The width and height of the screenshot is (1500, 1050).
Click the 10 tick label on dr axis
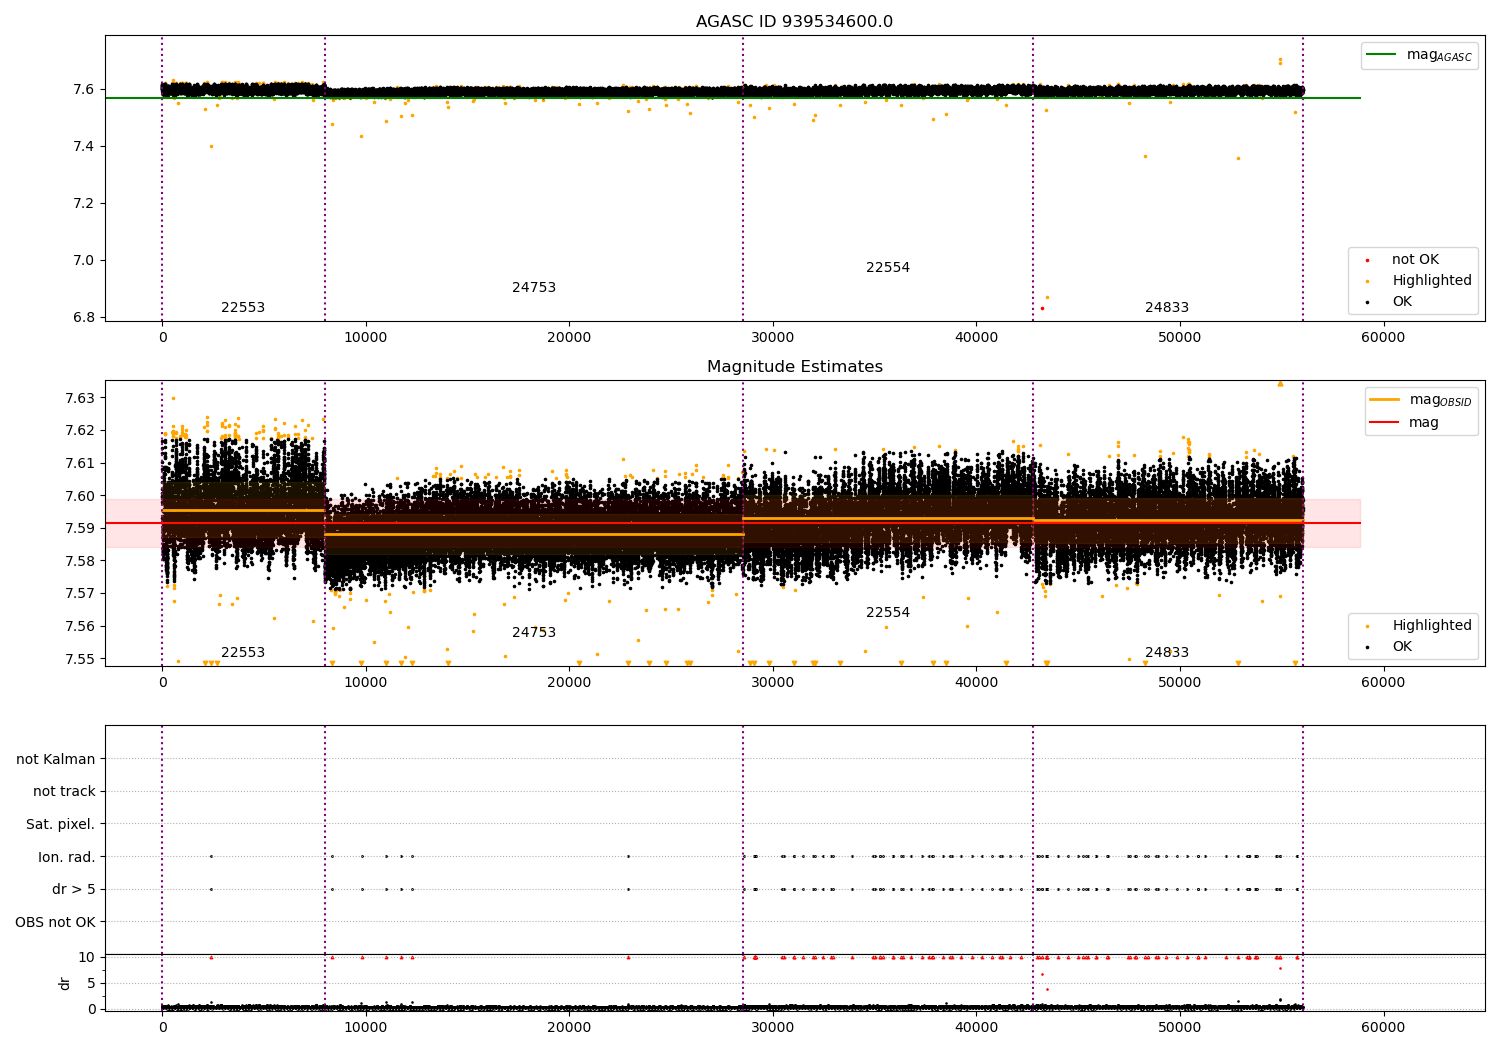coord(87,957)
